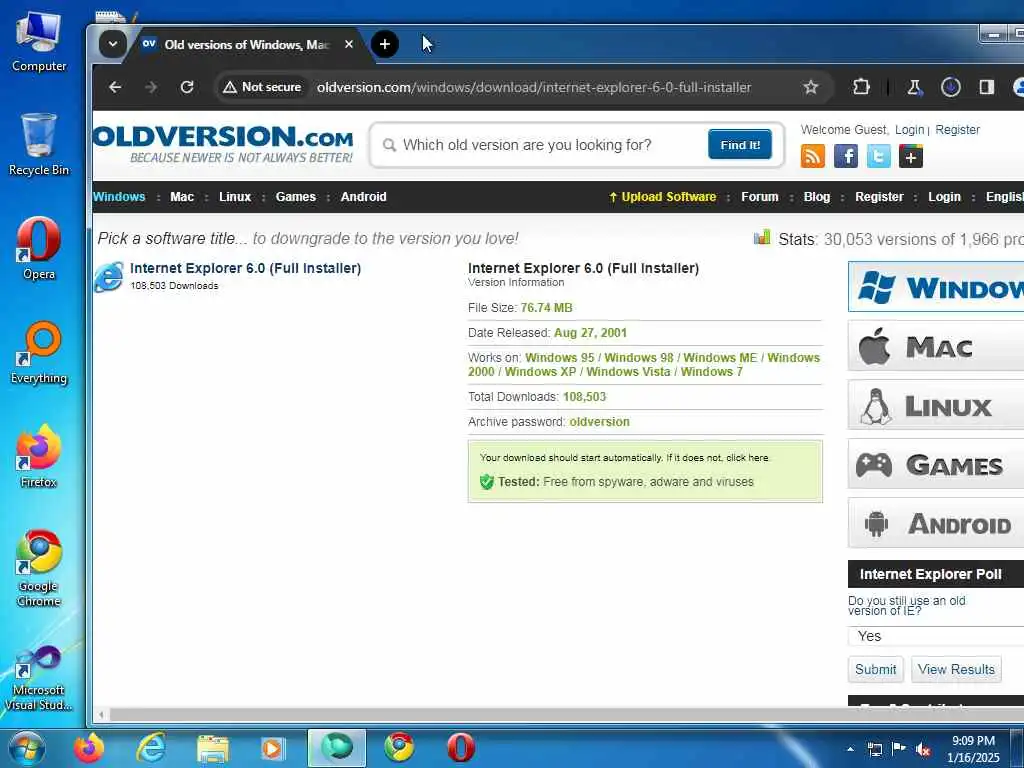Select the Old versions of Windows tab
1024x768 pixels.
coord(246,44)
